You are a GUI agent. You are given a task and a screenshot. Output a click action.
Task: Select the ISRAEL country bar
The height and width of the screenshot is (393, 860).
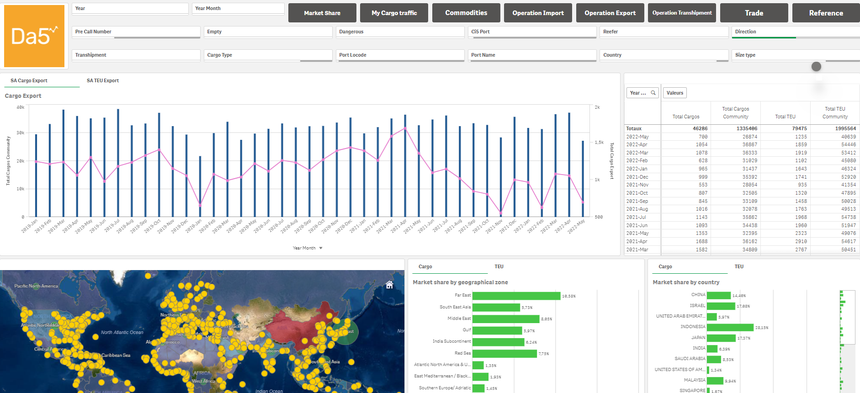[x=721, y=306]
